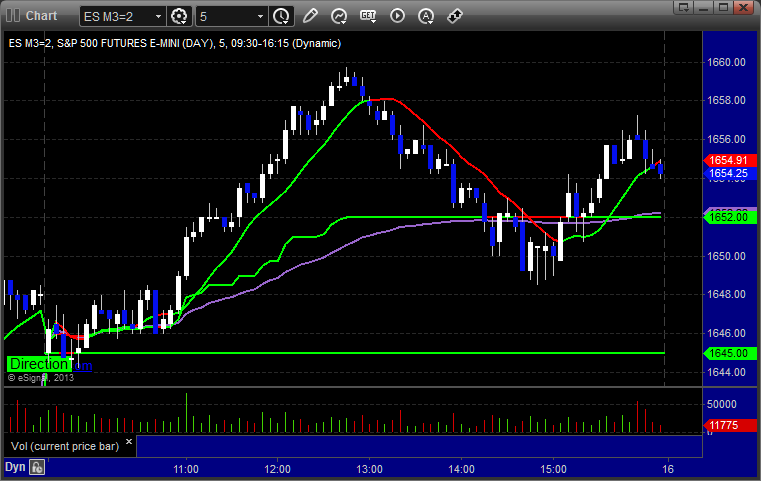Open the symbol settings gear icon

[x=179, y=16]
